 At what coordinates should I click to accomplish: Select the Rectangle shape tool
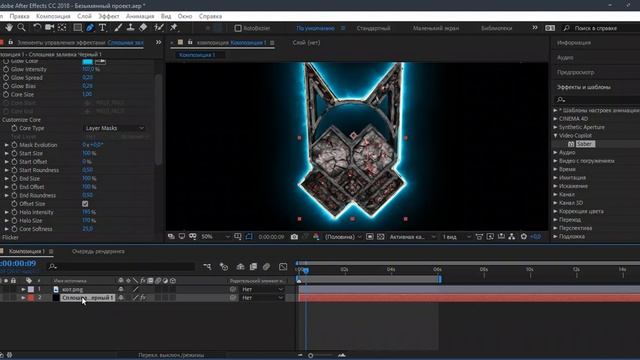78,27
